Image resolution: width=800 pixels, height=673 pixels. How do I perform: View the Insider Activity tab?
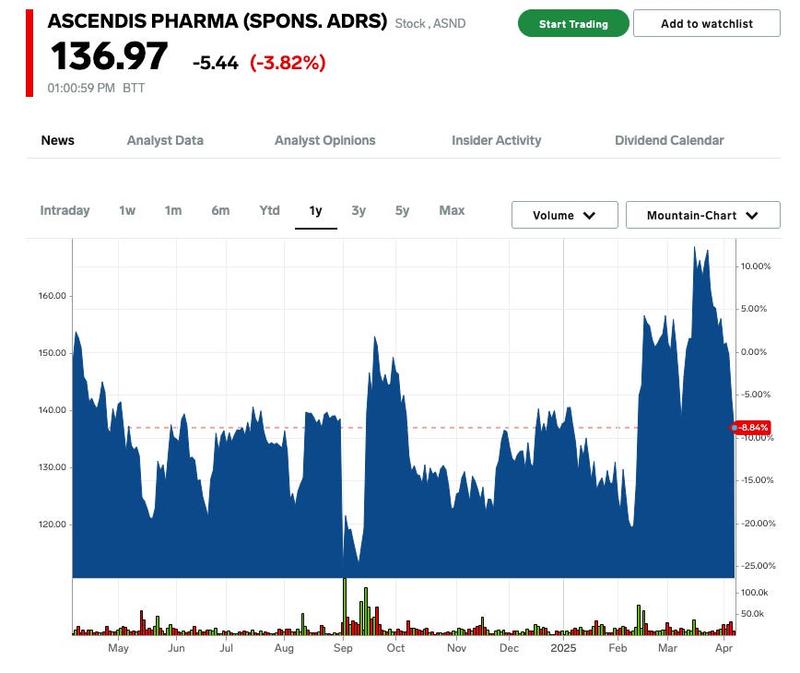coord(496,140)
